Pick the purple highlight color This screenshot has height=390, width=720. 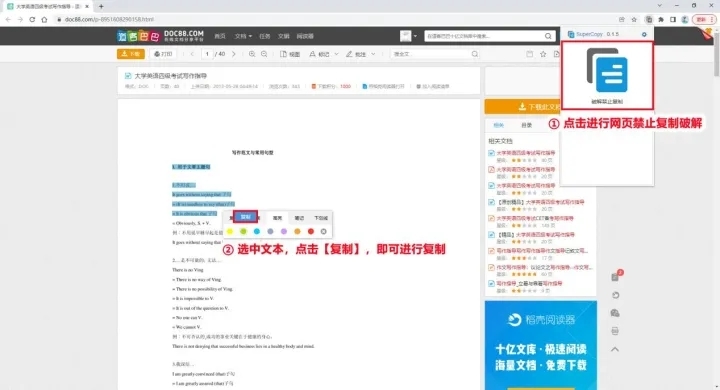(284, 231)
